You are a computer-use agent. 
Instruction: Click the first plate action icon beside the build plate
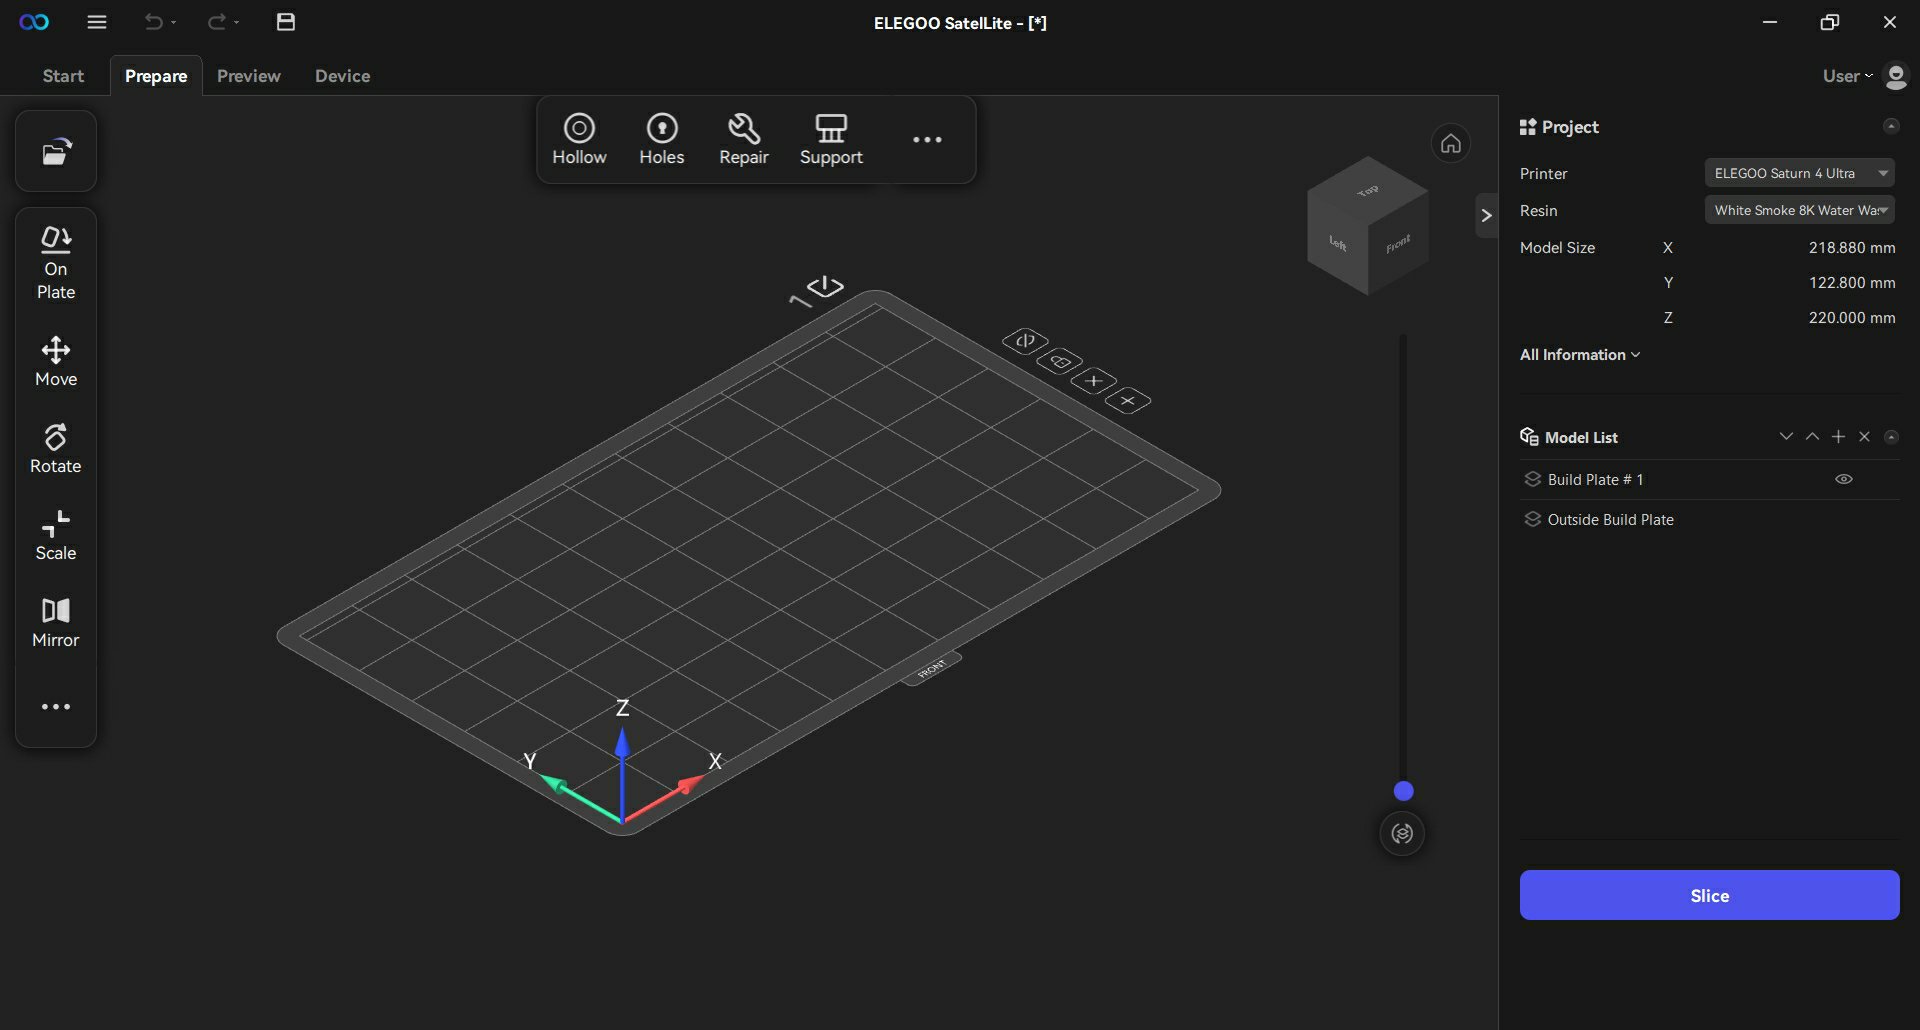point(1025,341)
